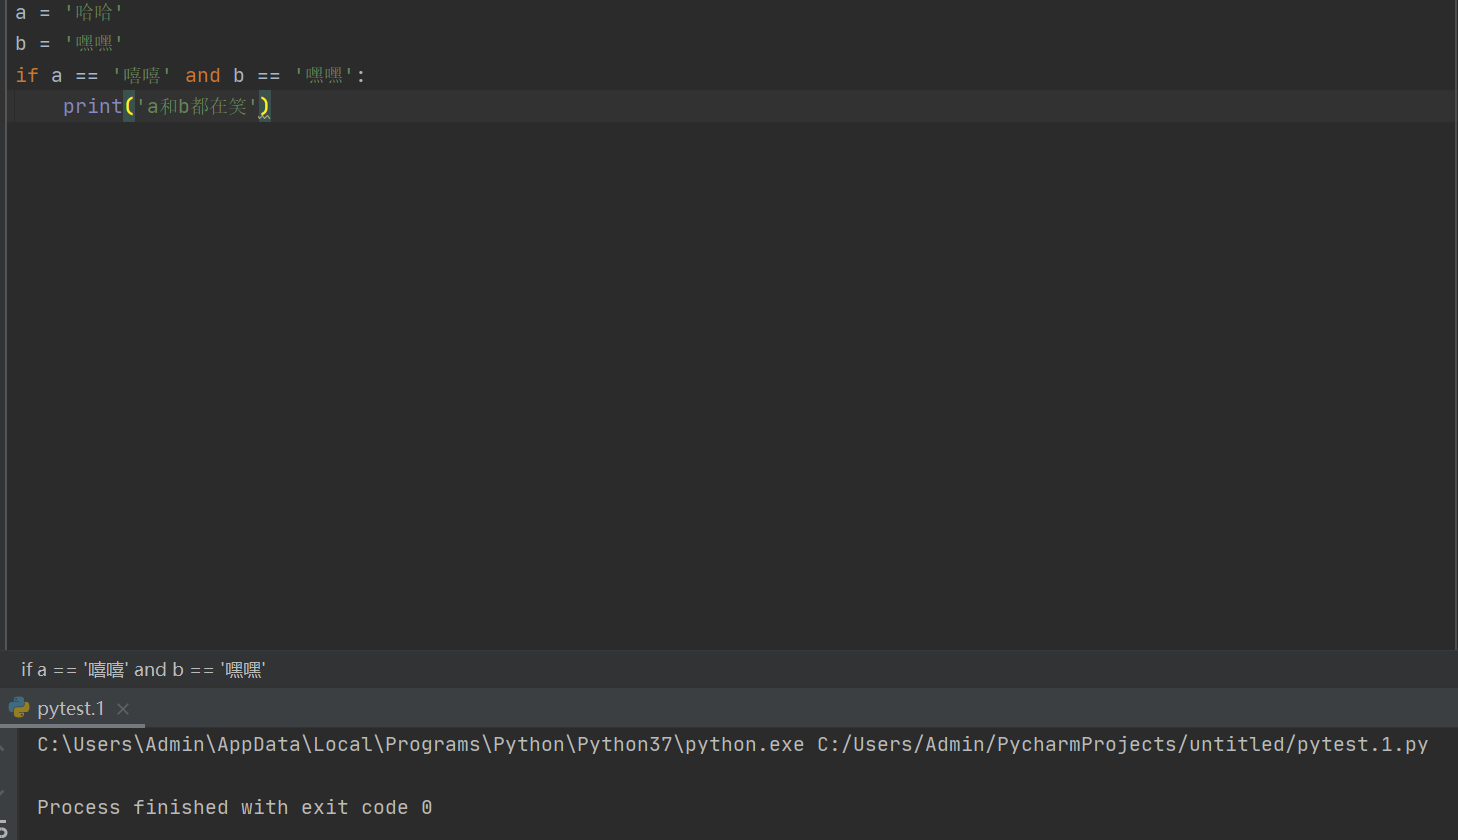Click the Python icon on the pytest.1 tab
The image size is (1458, 840).
click(x=19, y=708)
